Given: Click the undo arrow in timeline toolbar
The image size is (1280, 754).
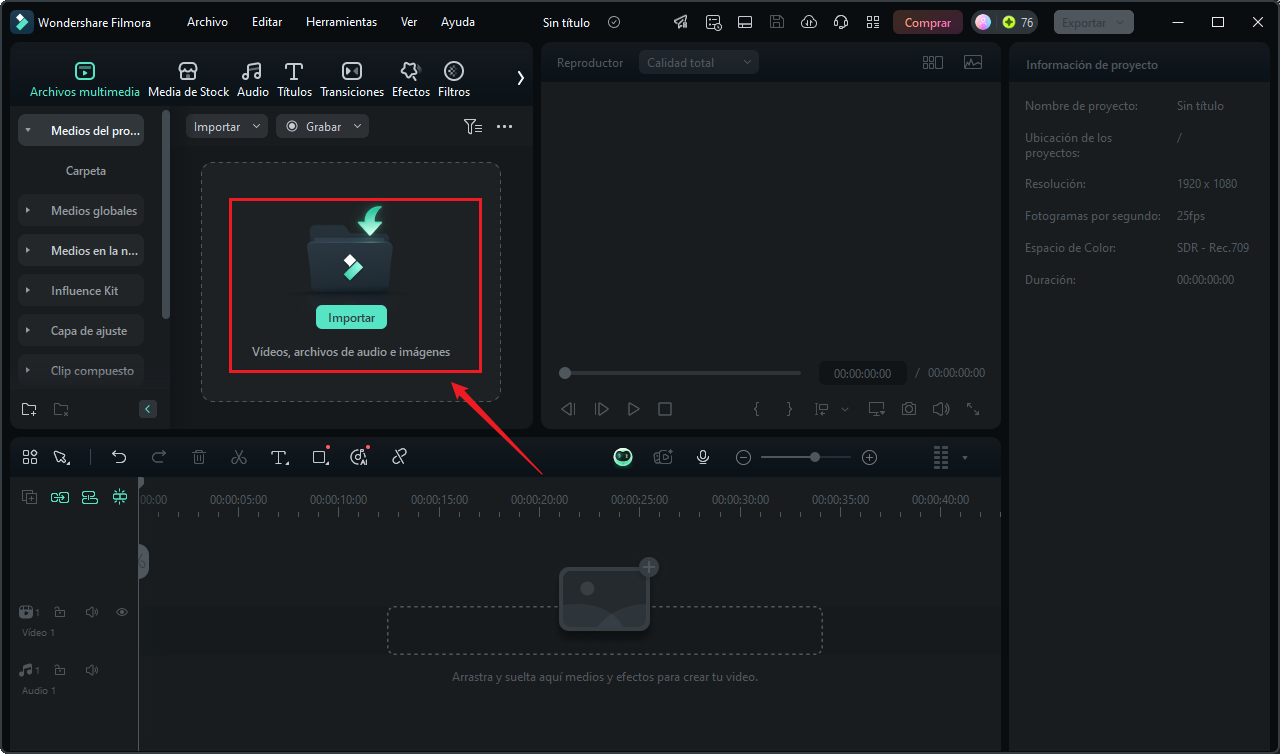Looking at the screenshot, I should 119,457.
